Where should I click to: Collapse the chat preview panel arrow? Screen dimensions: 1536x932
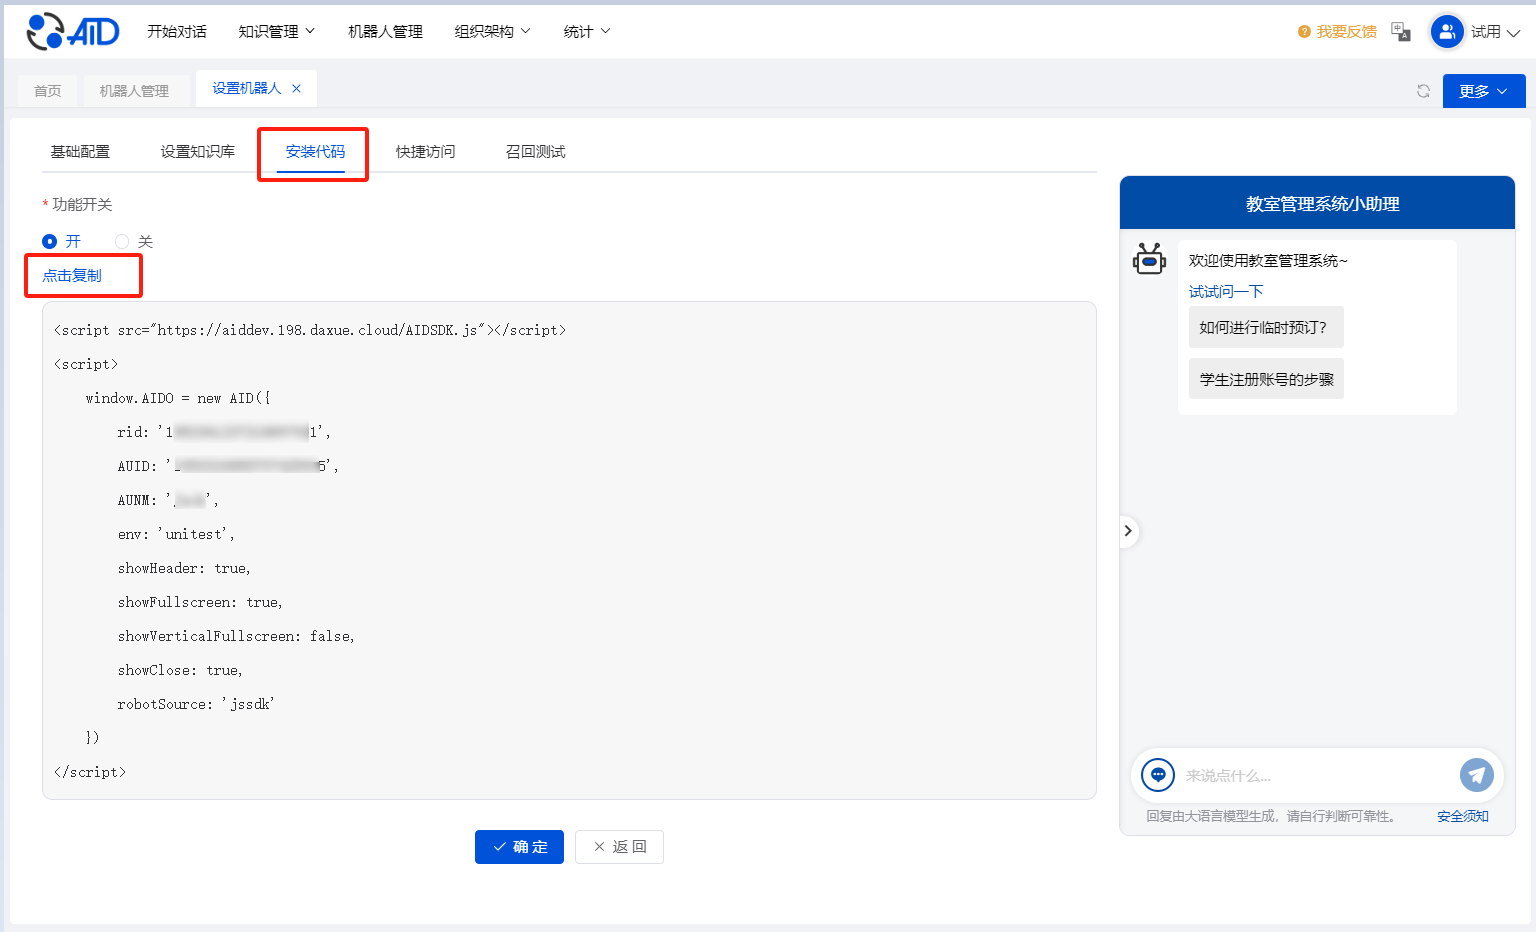pos(1128,531)
